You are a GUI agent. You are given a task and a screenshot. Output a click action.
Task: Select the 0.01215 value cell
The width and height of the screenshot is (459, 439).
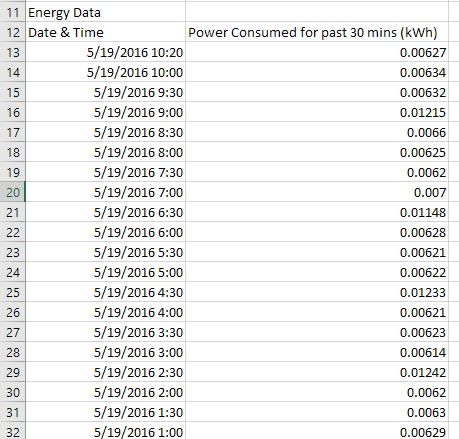pyautogui.click(x=317, y=112)
